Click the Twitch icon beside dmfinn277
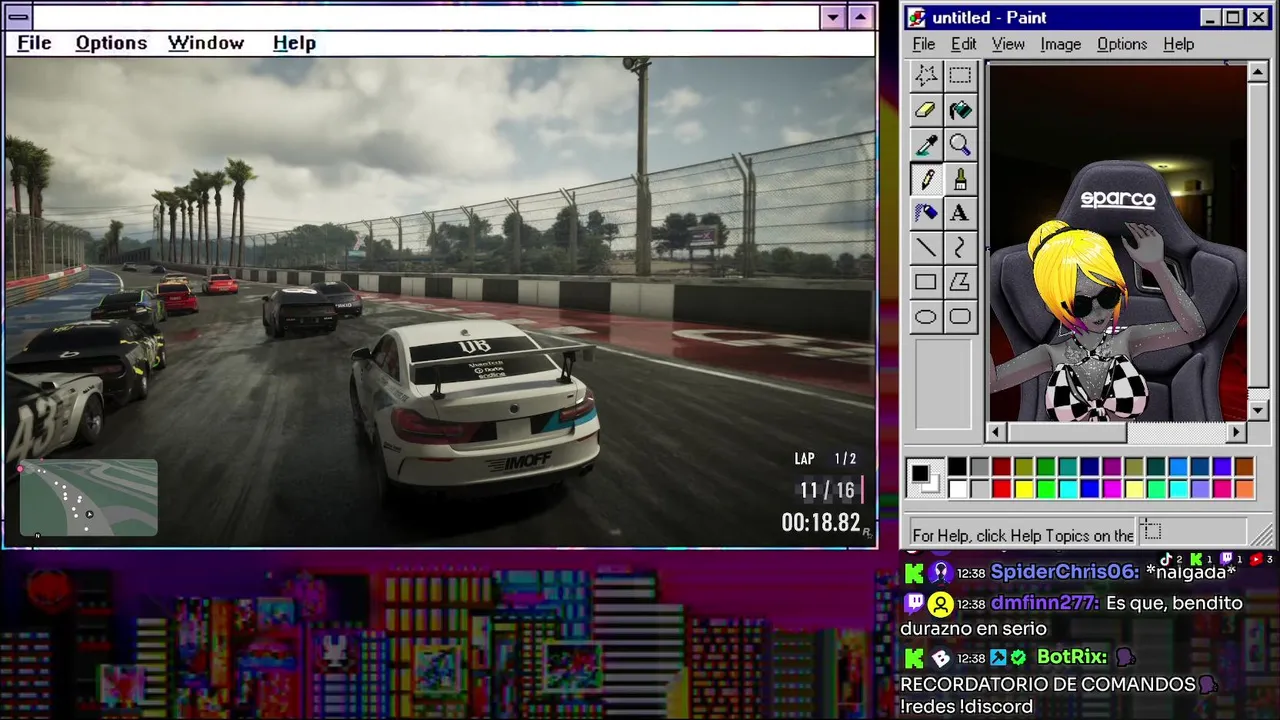 (x=913, y=604)
